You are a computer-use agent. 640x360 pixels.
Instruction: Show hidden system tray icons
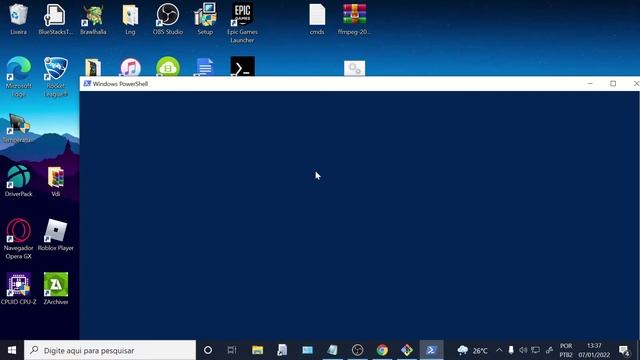499,350
